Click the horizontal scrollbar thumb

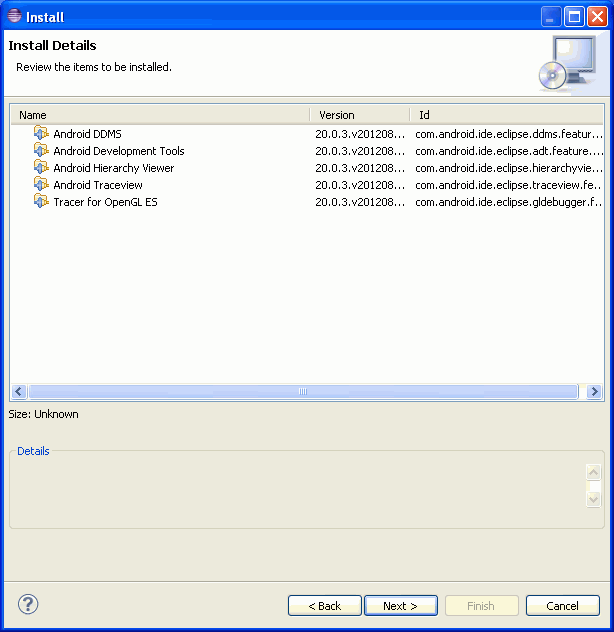(303, 391)
